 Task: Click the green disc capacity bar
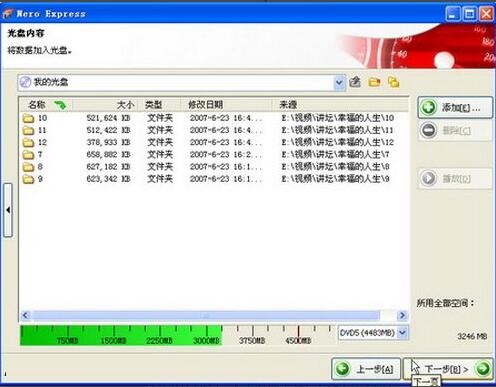pos(121,335)
